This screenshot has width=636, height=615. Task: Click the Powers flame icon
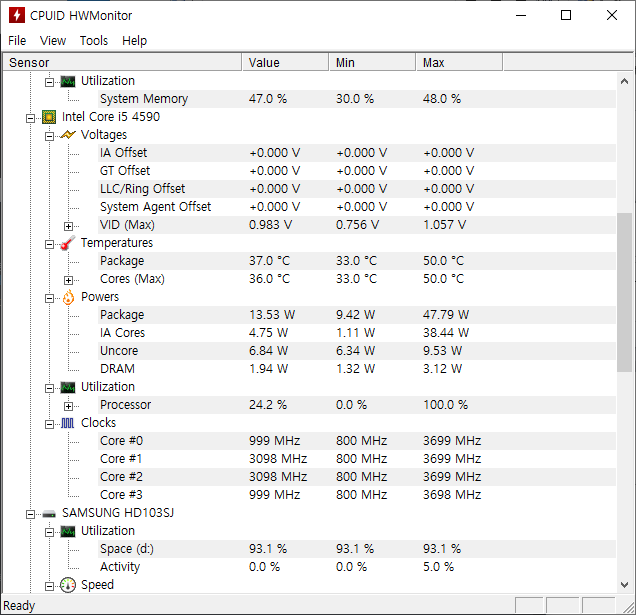[68, 297]
